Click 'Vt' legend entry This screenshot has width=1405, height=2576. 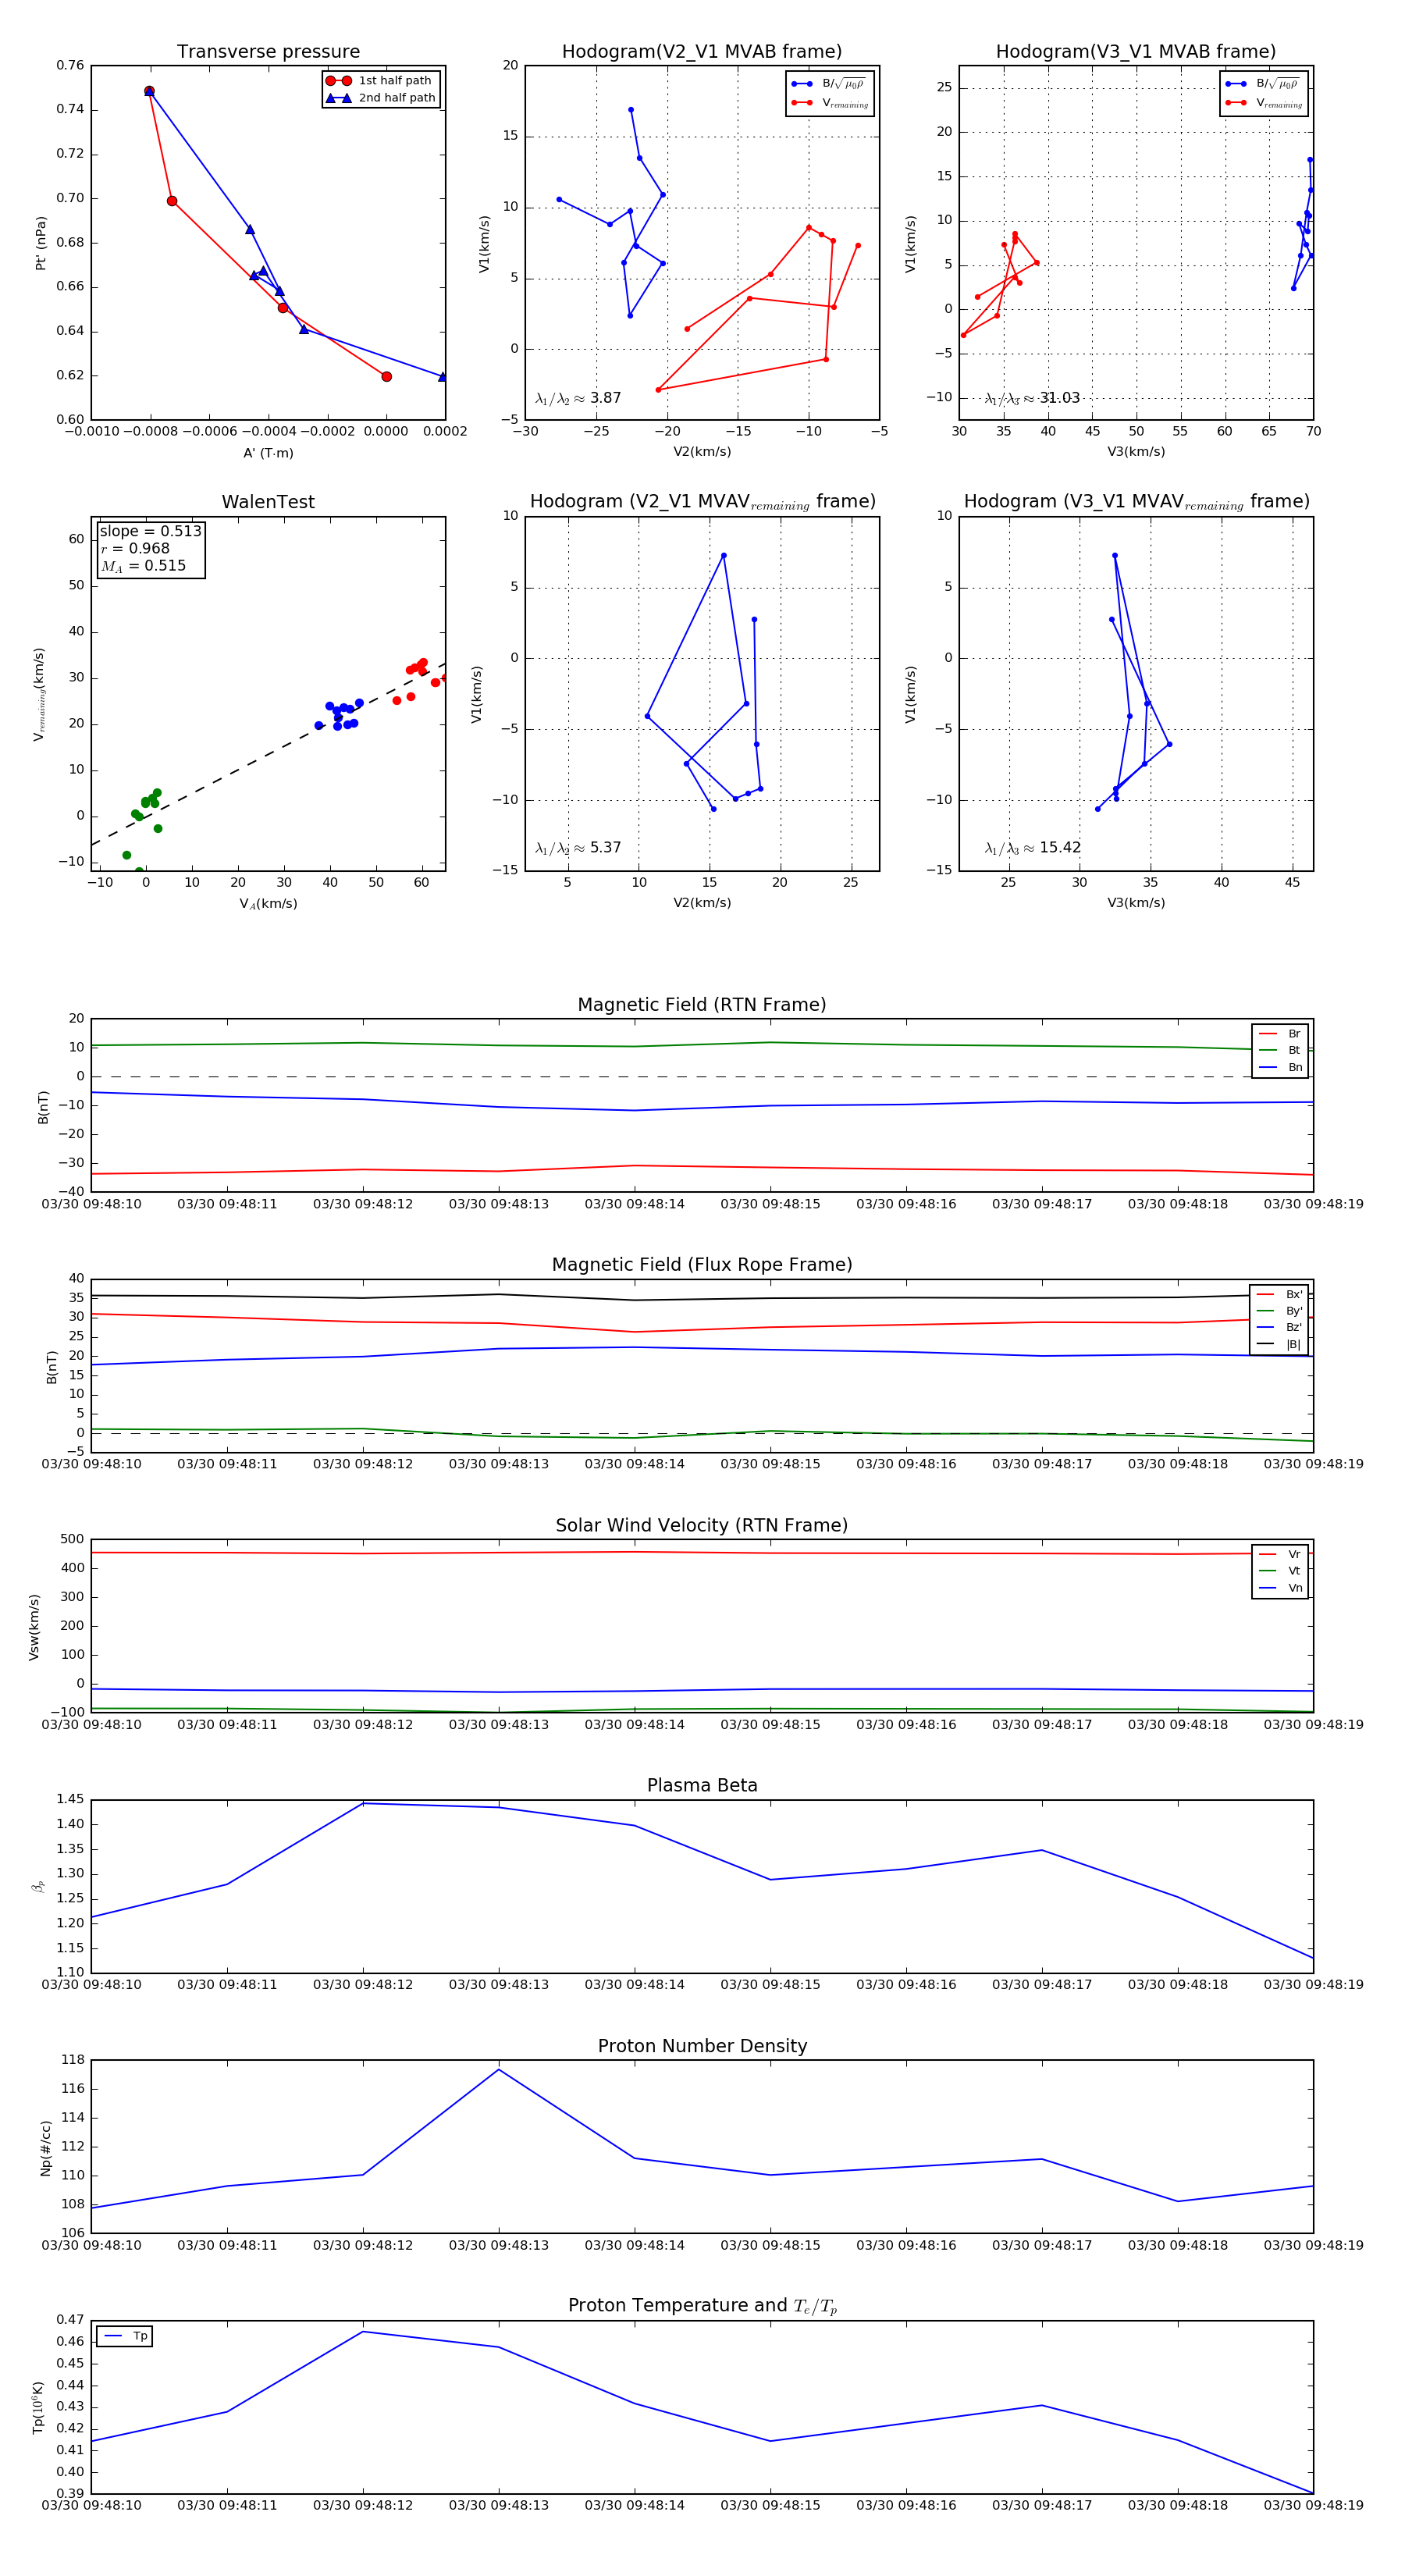[1281, 1571]
